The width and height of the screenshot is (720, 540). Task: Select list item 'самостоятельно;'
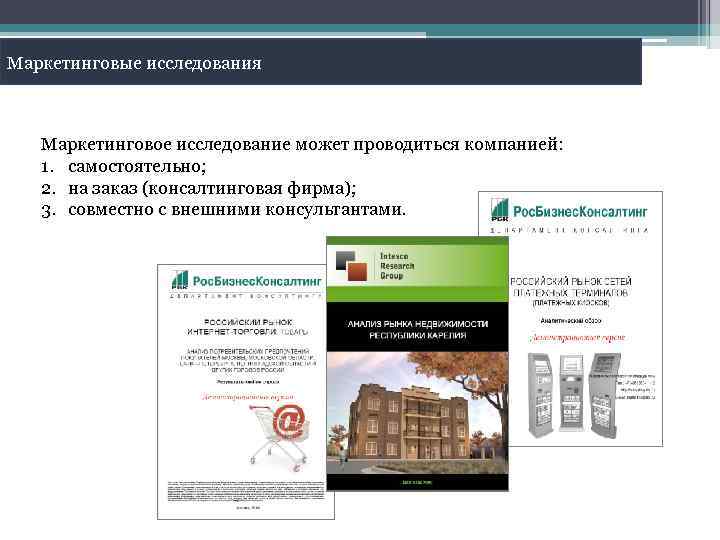[x=137, y=166]
